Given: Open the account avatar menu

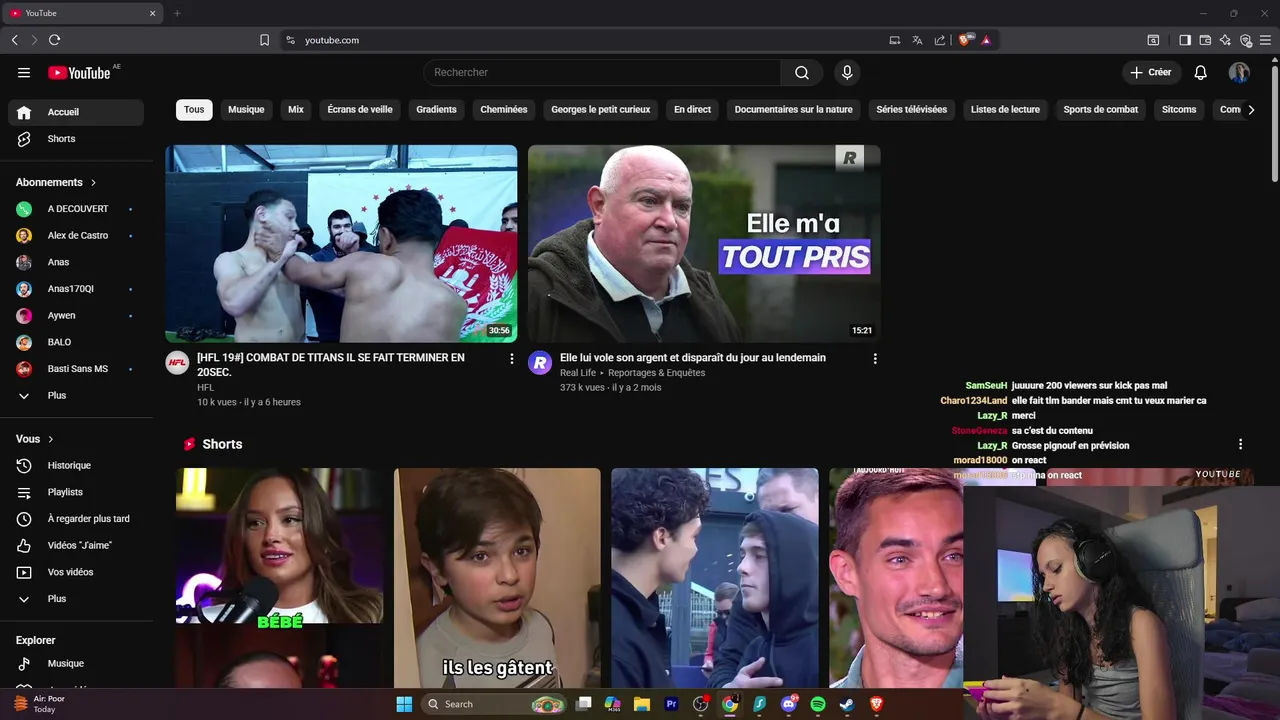Looking at the screenshot, I should point(1239,72).
